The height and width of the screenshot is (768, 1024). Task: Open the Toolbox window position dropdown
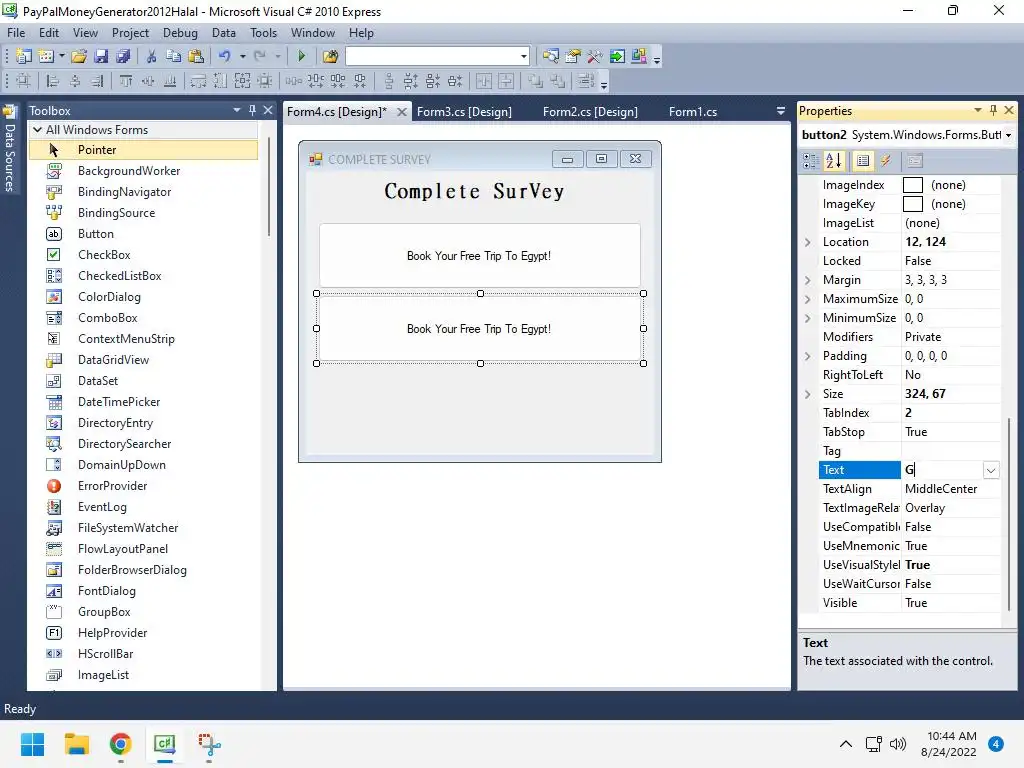(x=236, y=110)
